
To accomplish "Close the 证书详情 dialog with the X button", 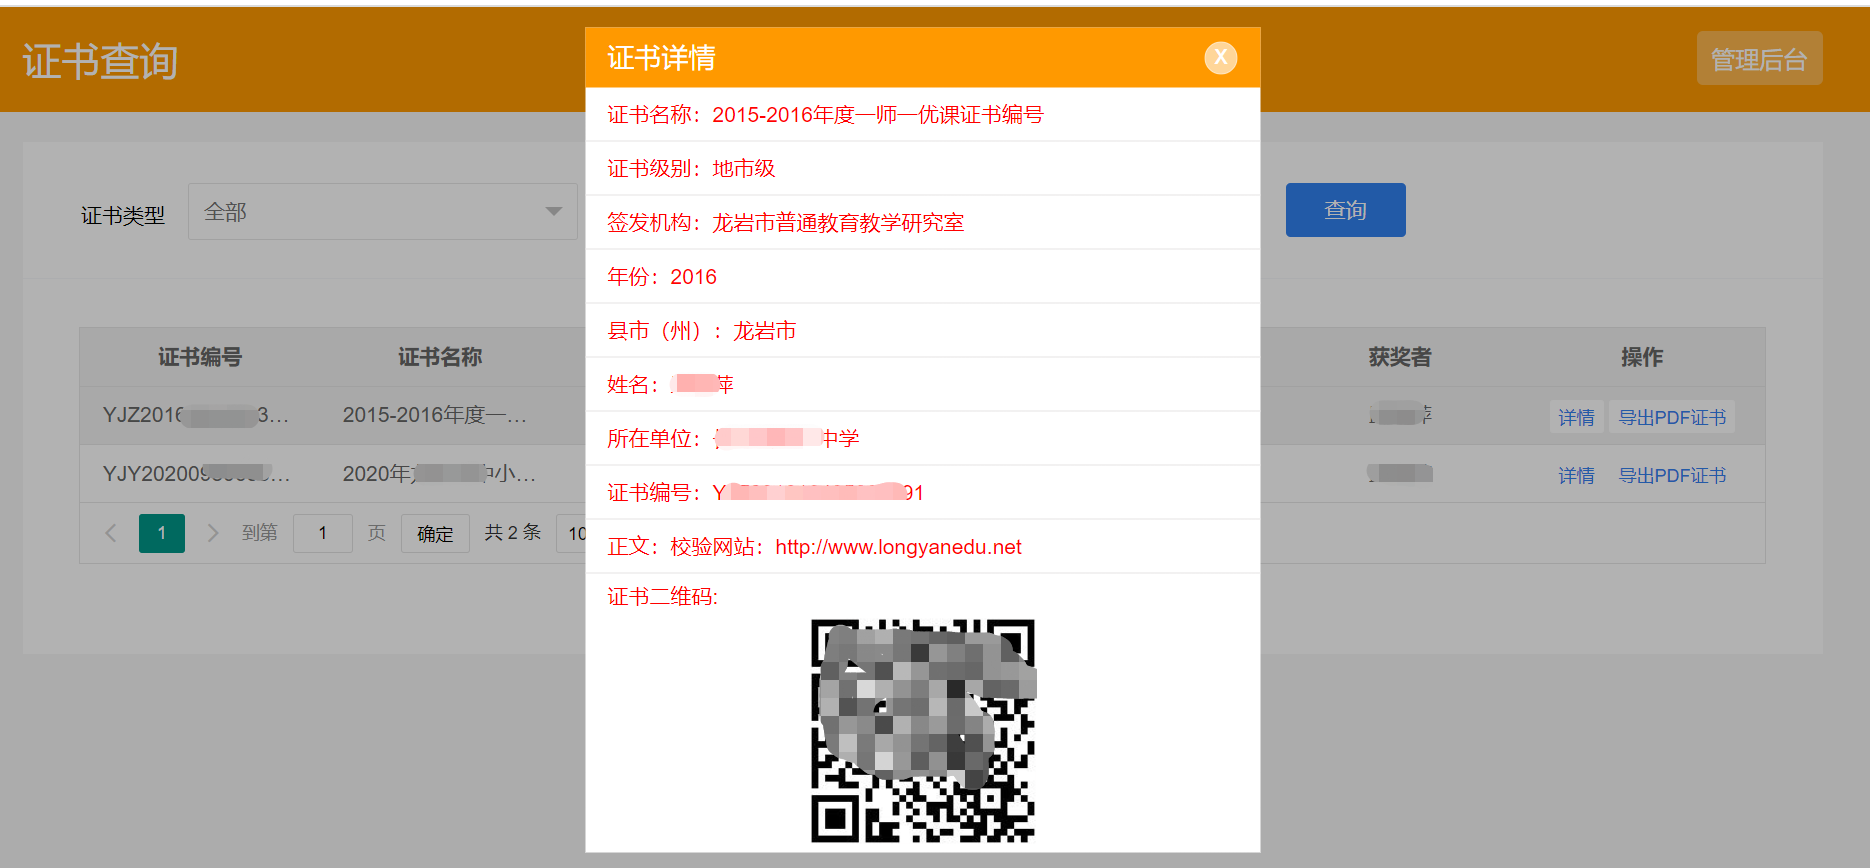I will click(x=1220, y=58).
